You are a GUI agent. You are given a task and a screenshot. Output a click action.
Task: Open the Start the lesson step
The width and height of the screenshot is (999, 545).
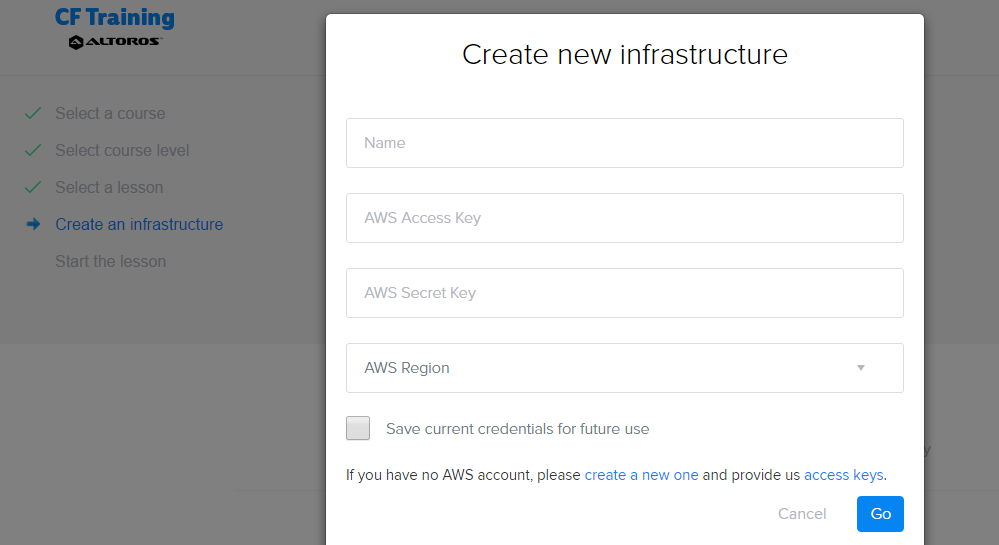110,261
